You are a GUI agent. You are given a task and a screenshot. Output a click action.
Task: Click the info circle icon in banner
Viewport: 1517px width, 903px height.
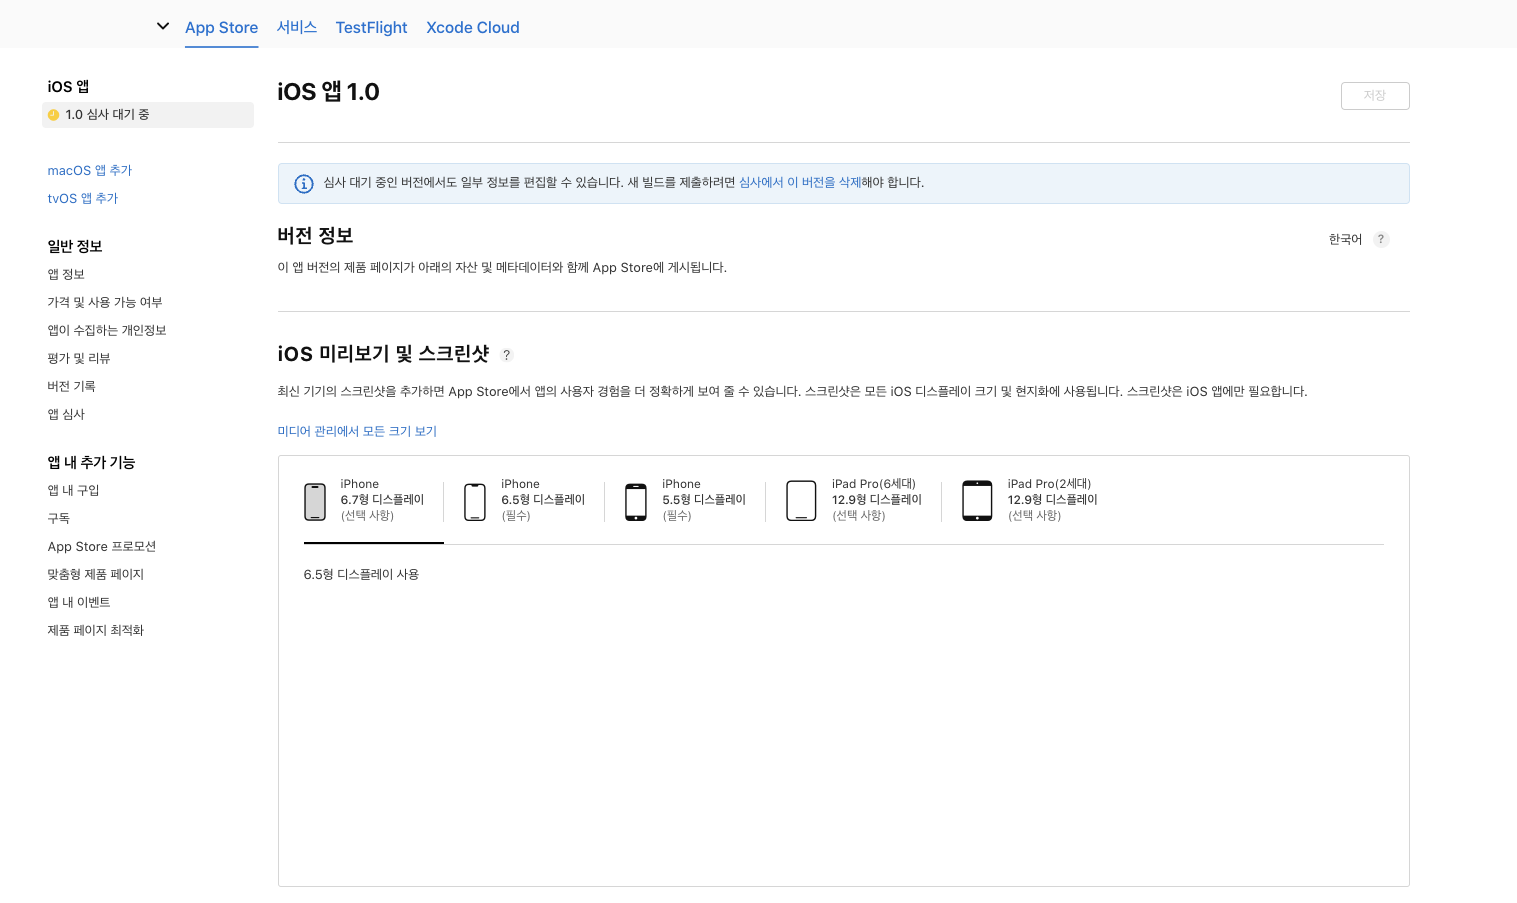click(x=304, y=184)
